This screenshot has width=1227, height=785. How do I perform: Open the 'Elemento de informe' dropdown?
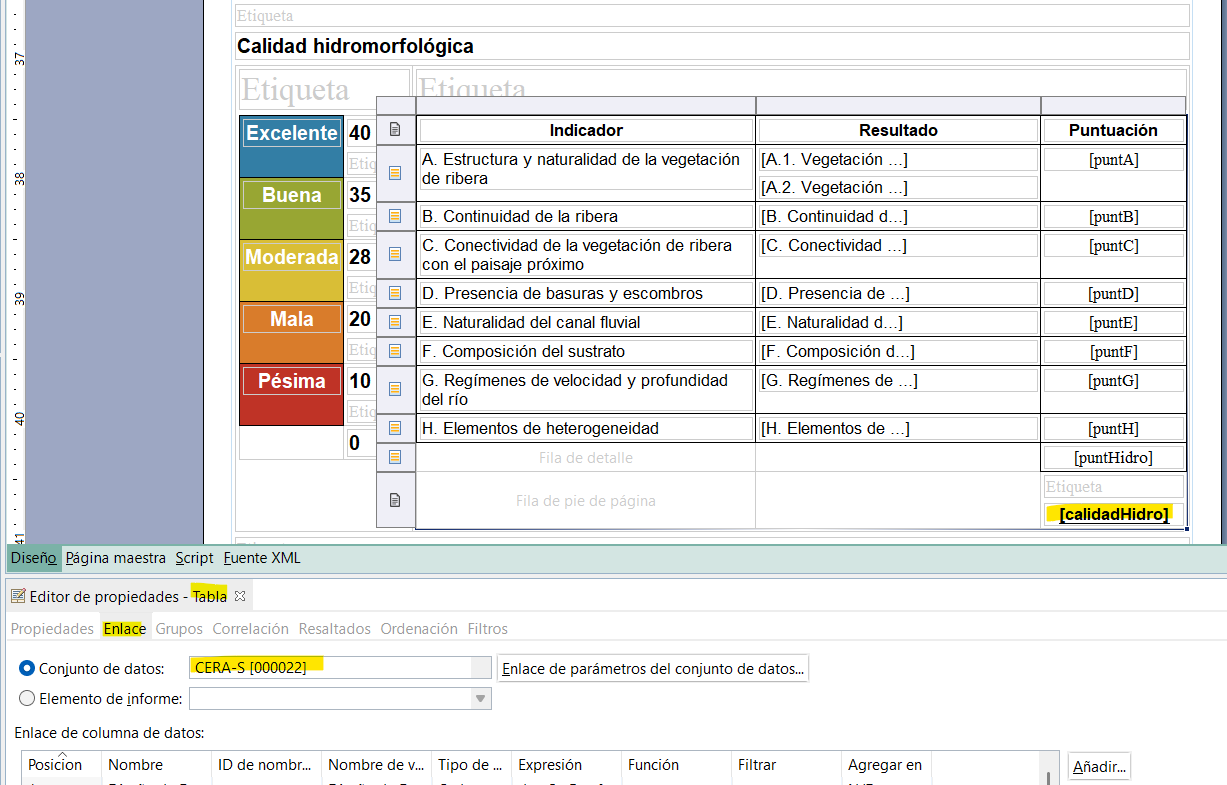(481, 698)
